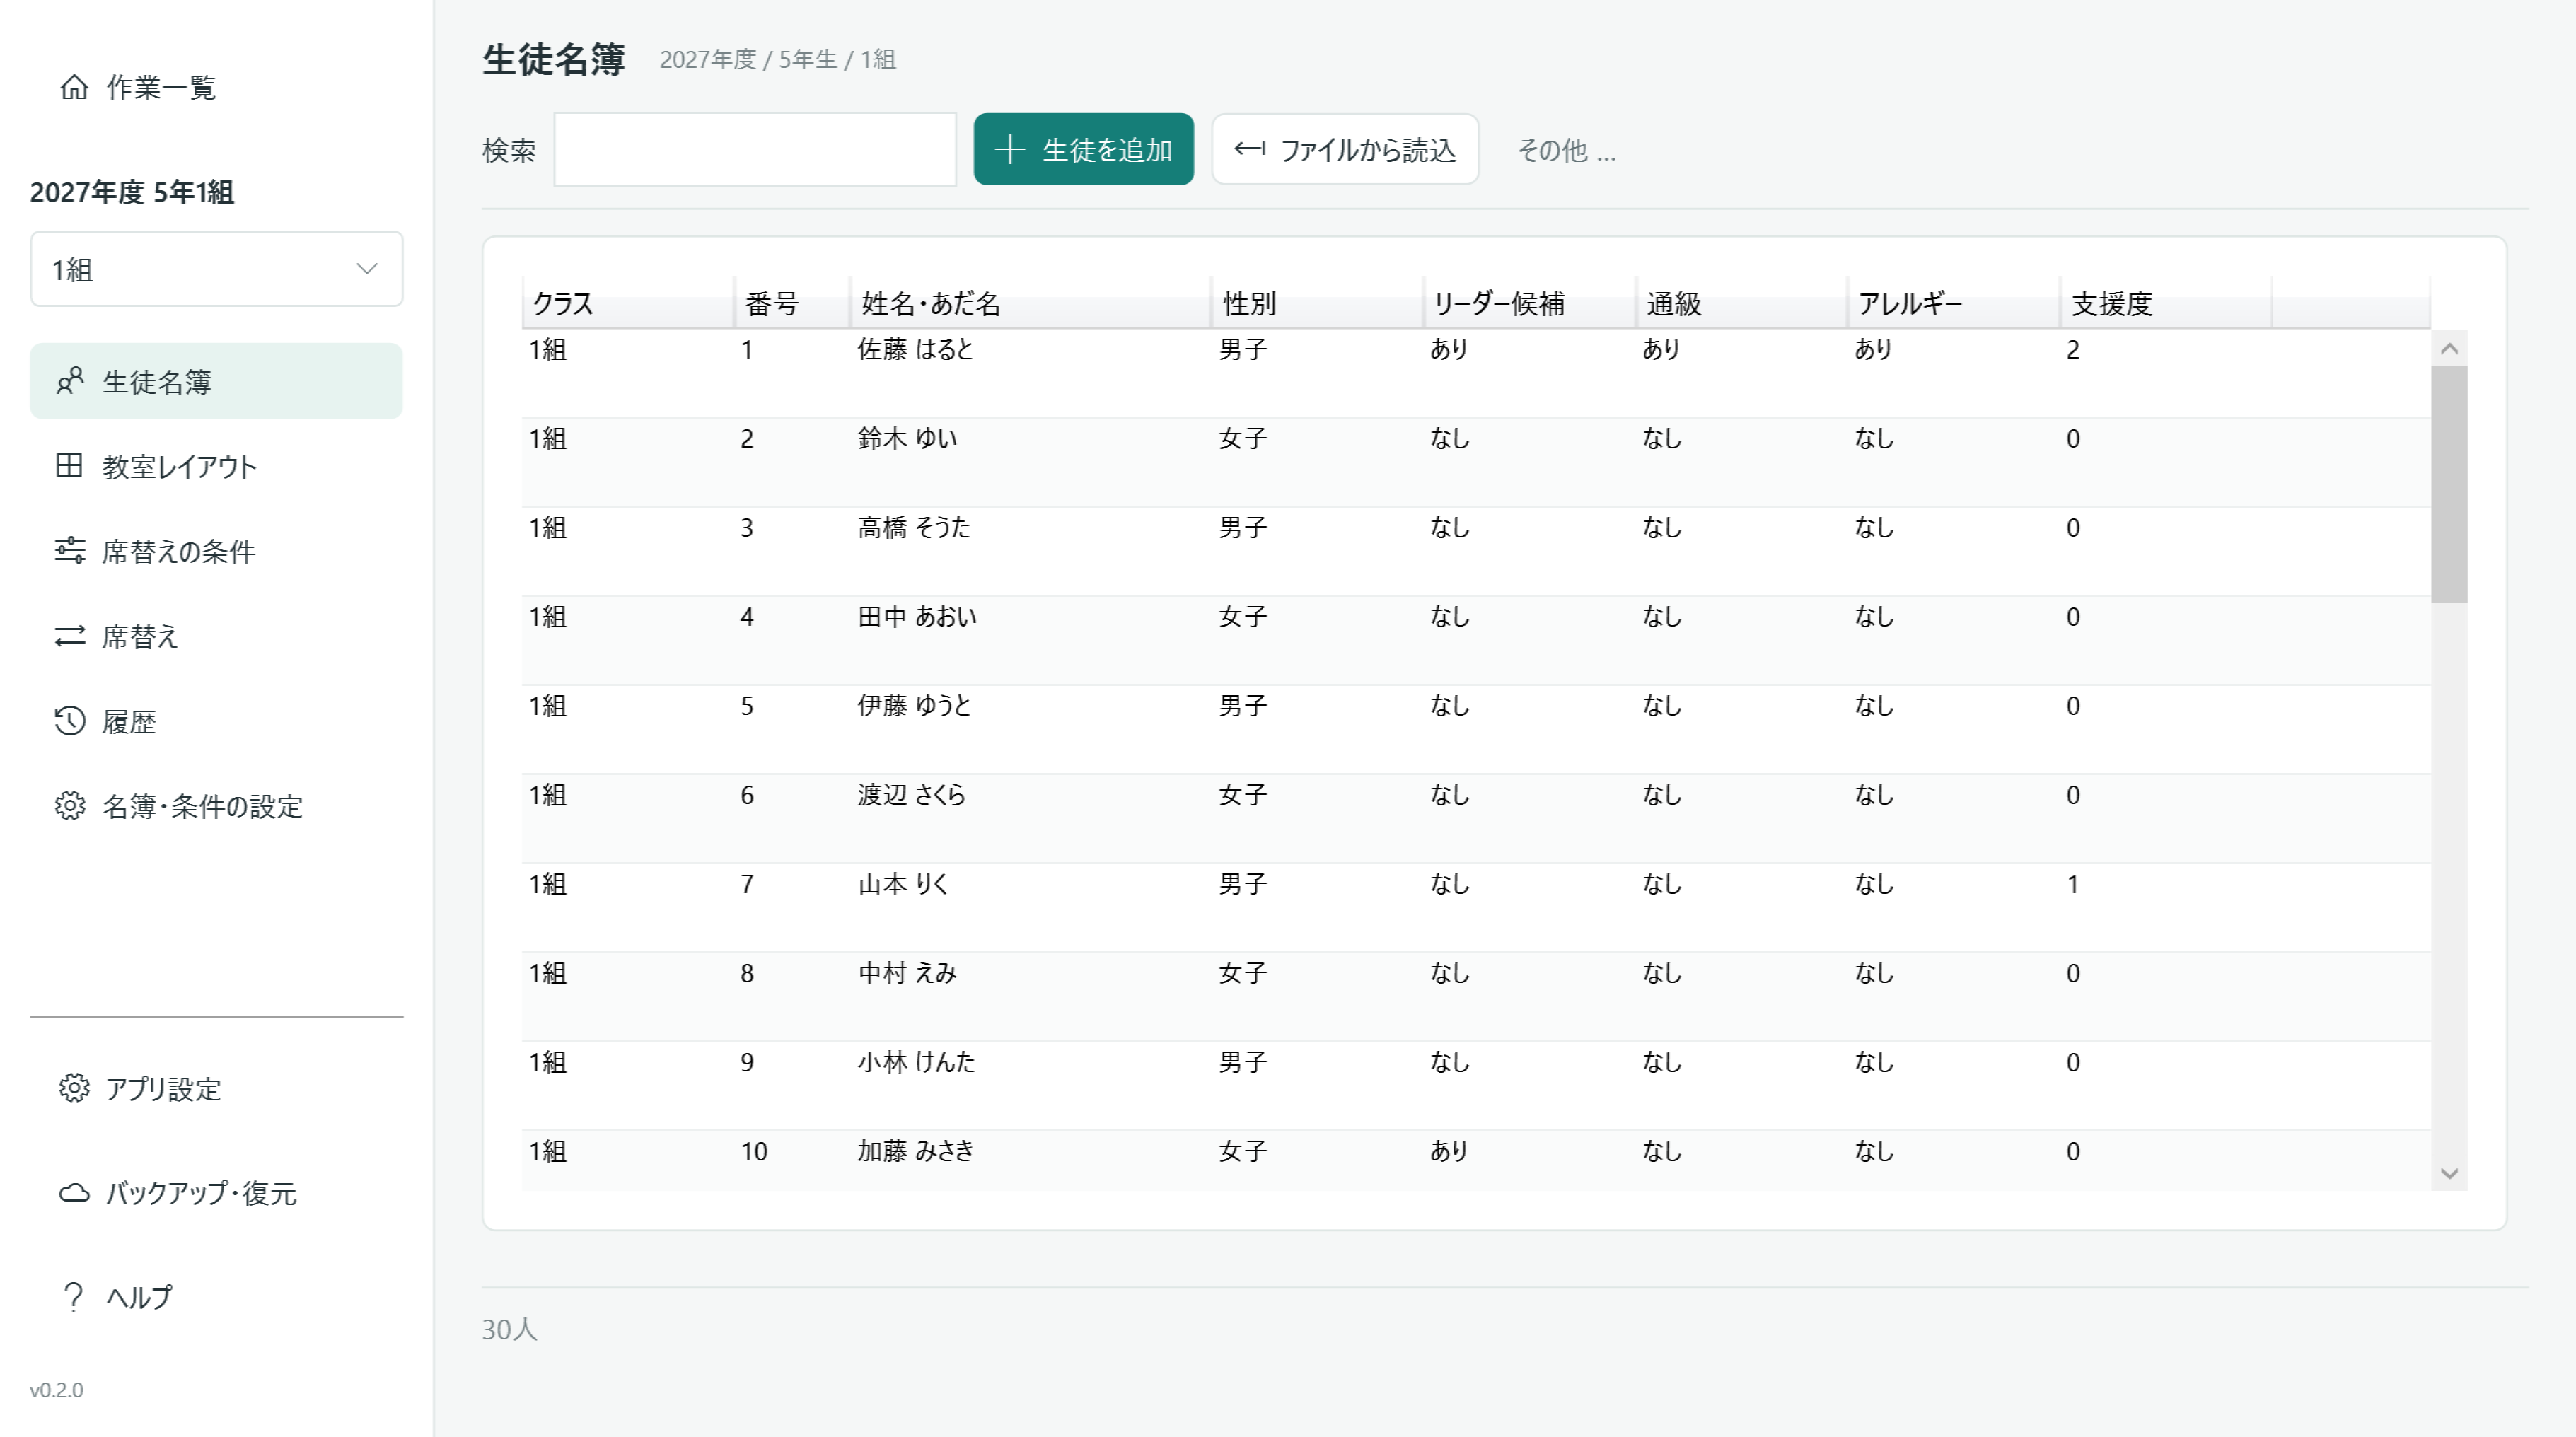2576x1437 pixels.
Task: Click the sliders icon for 席替えの条件
Action: 70,550
